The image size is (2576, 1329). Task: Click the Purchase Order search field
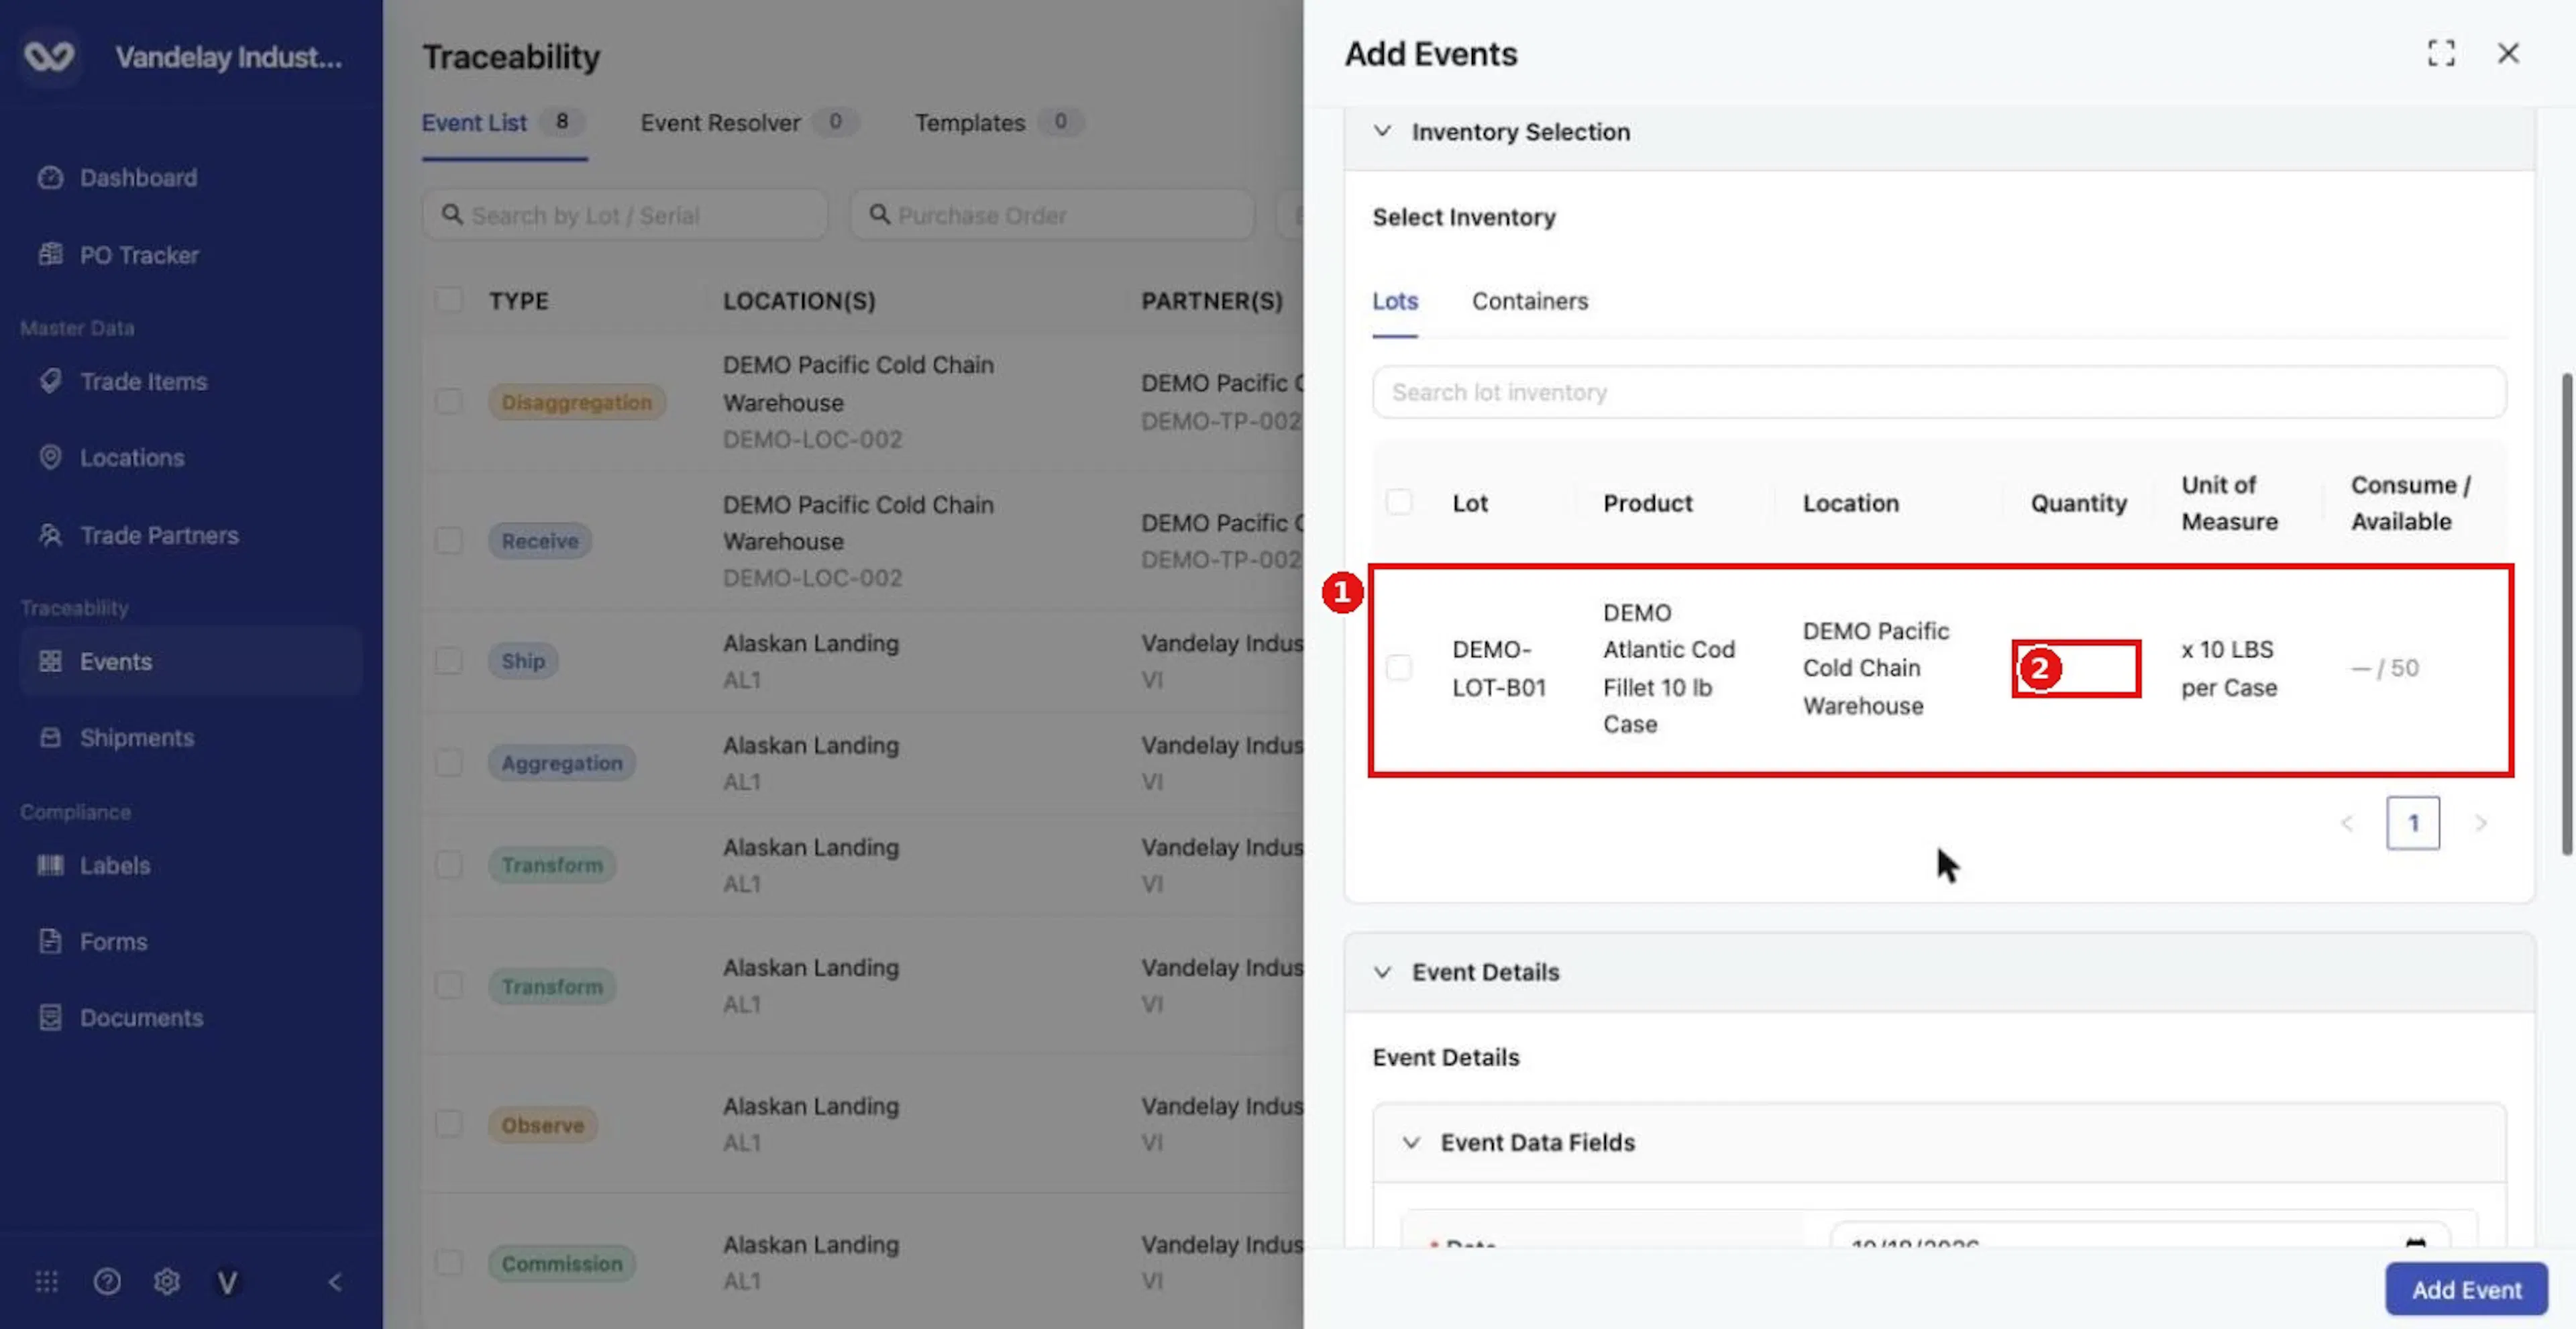(x=1052, y=215)
